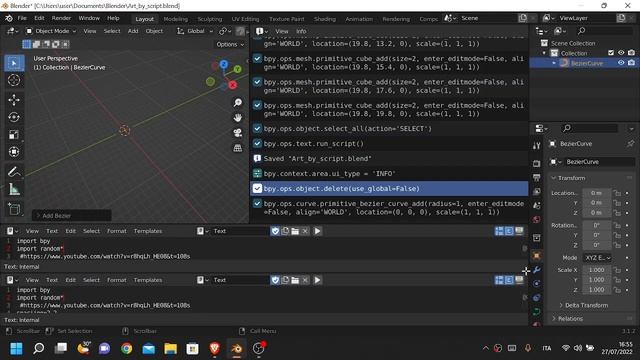Switch perspective/orthographic grid icon
This screenshot has height=360, width=640.
(238, 148)
